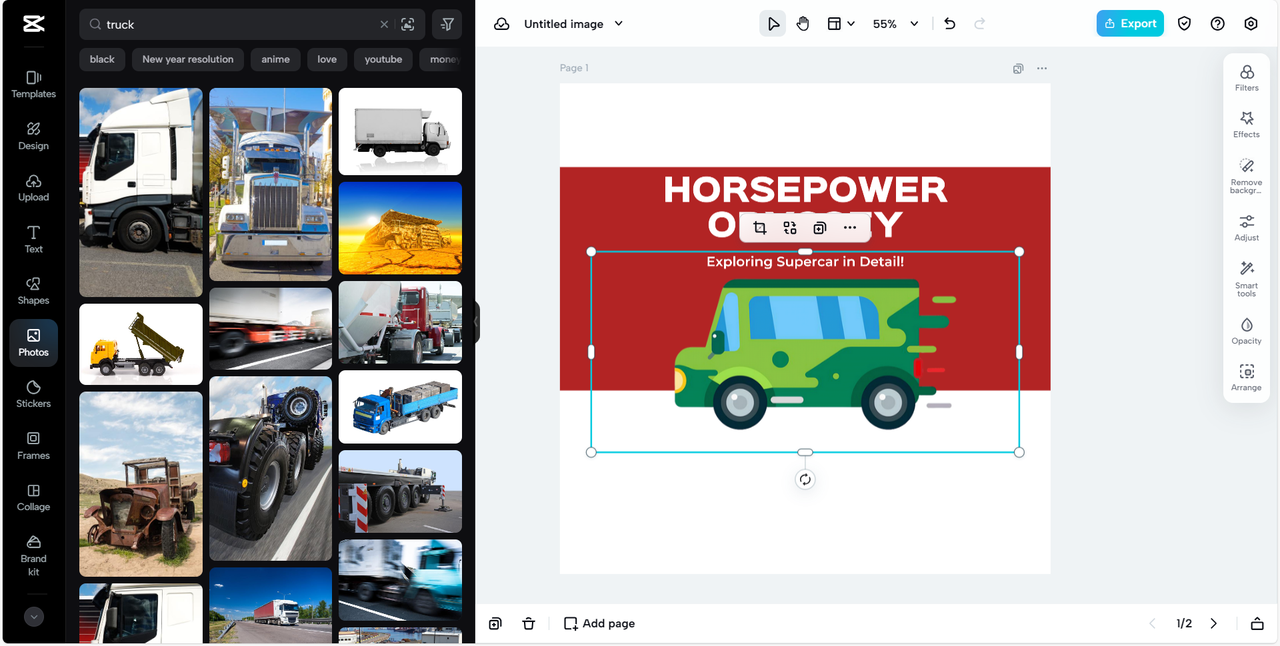
Task: Open the settings gear icon
Action: coord(1251,24)
